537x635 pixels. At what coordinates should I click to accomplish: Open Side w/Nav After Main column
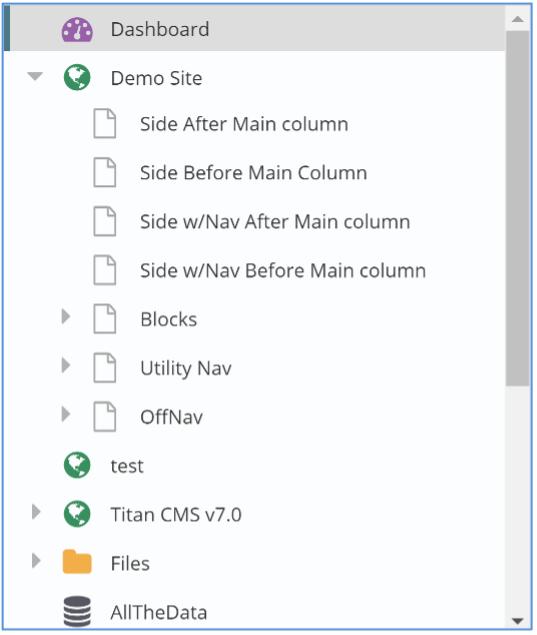click(x=275, y=222)
